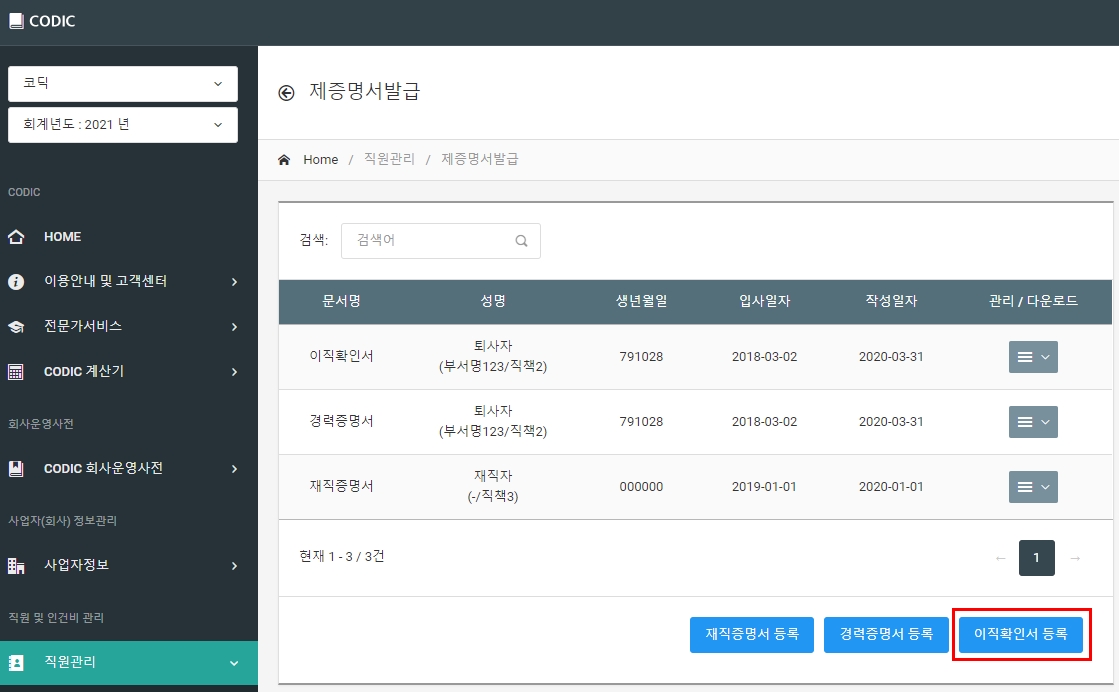
Task: Expand the CODIC 회사운영사전 menu
Action: (128, 469)
